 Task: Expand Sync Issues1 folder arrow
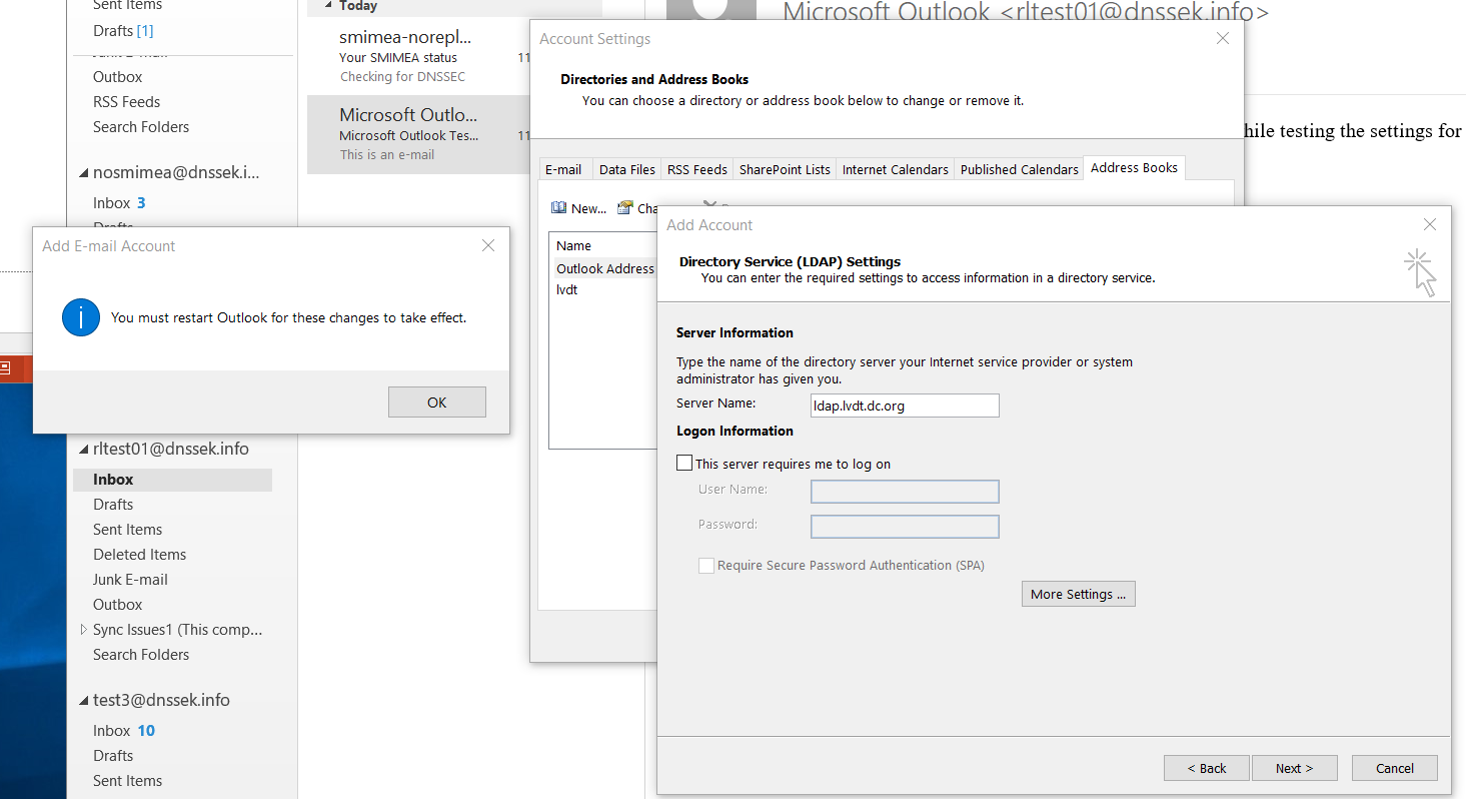point(83,630)
